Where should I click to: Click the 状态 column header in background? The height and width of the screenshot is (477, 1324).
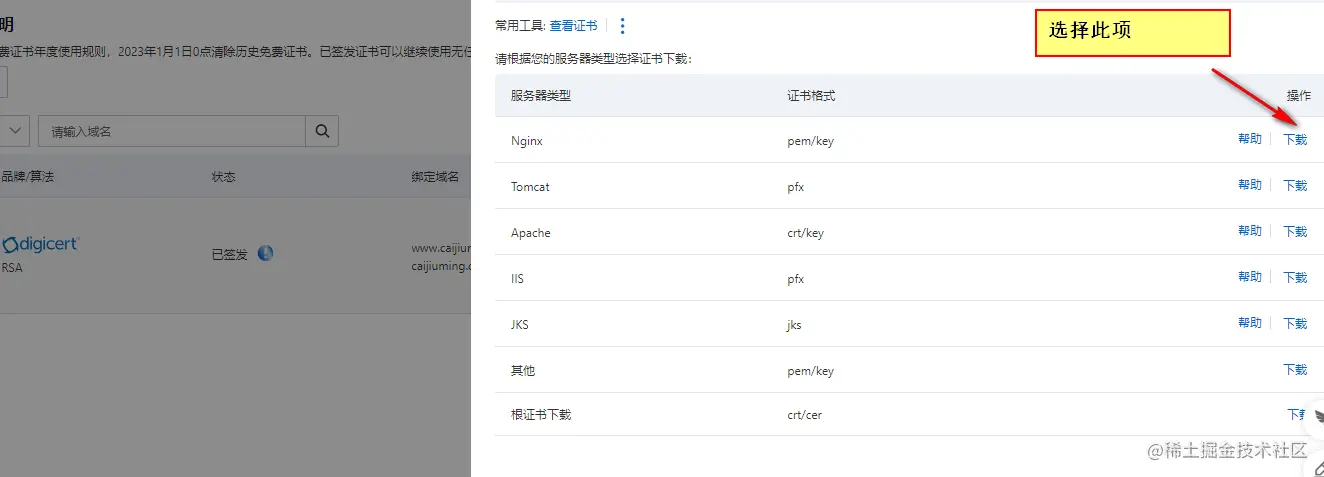click(223, 177)
